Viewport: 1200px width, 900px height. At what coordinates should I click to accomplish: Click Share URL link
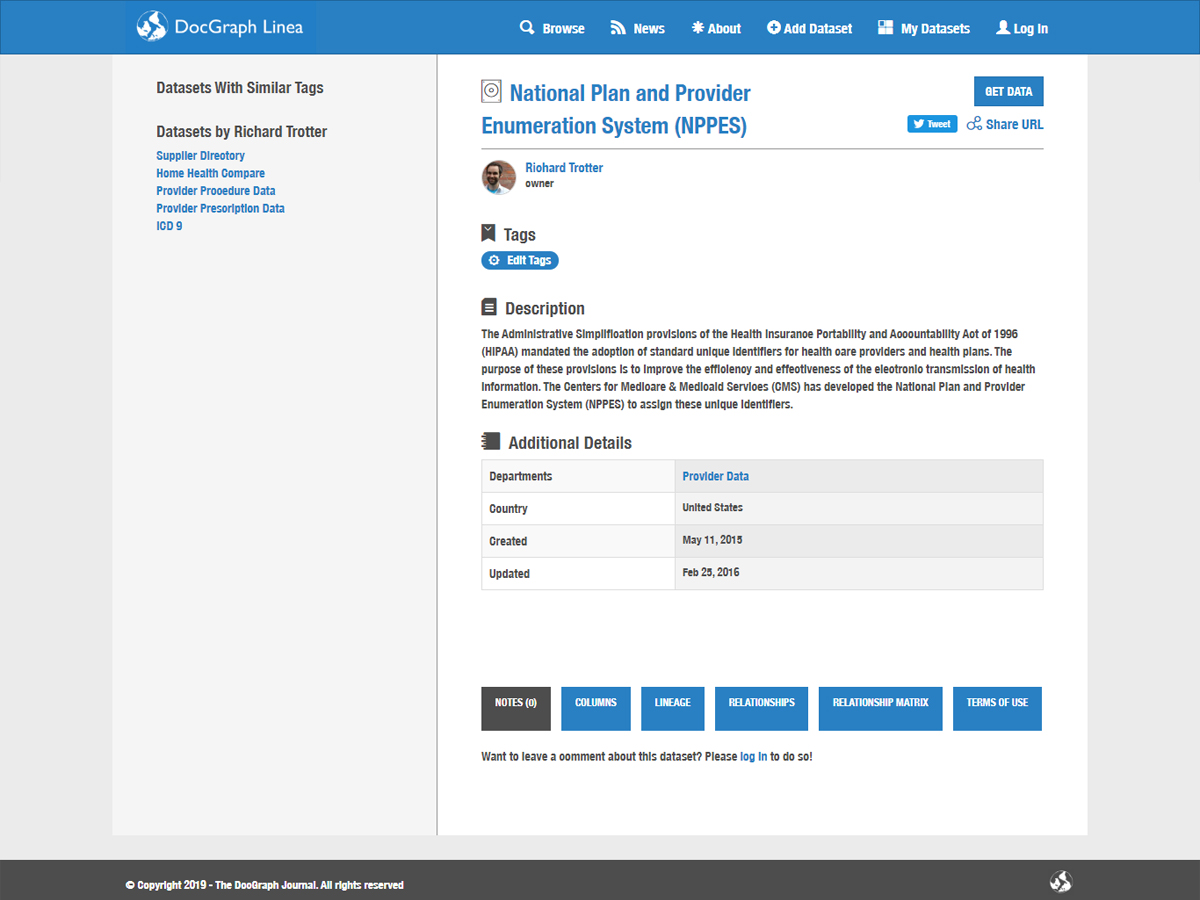(x=1005, y=124)
